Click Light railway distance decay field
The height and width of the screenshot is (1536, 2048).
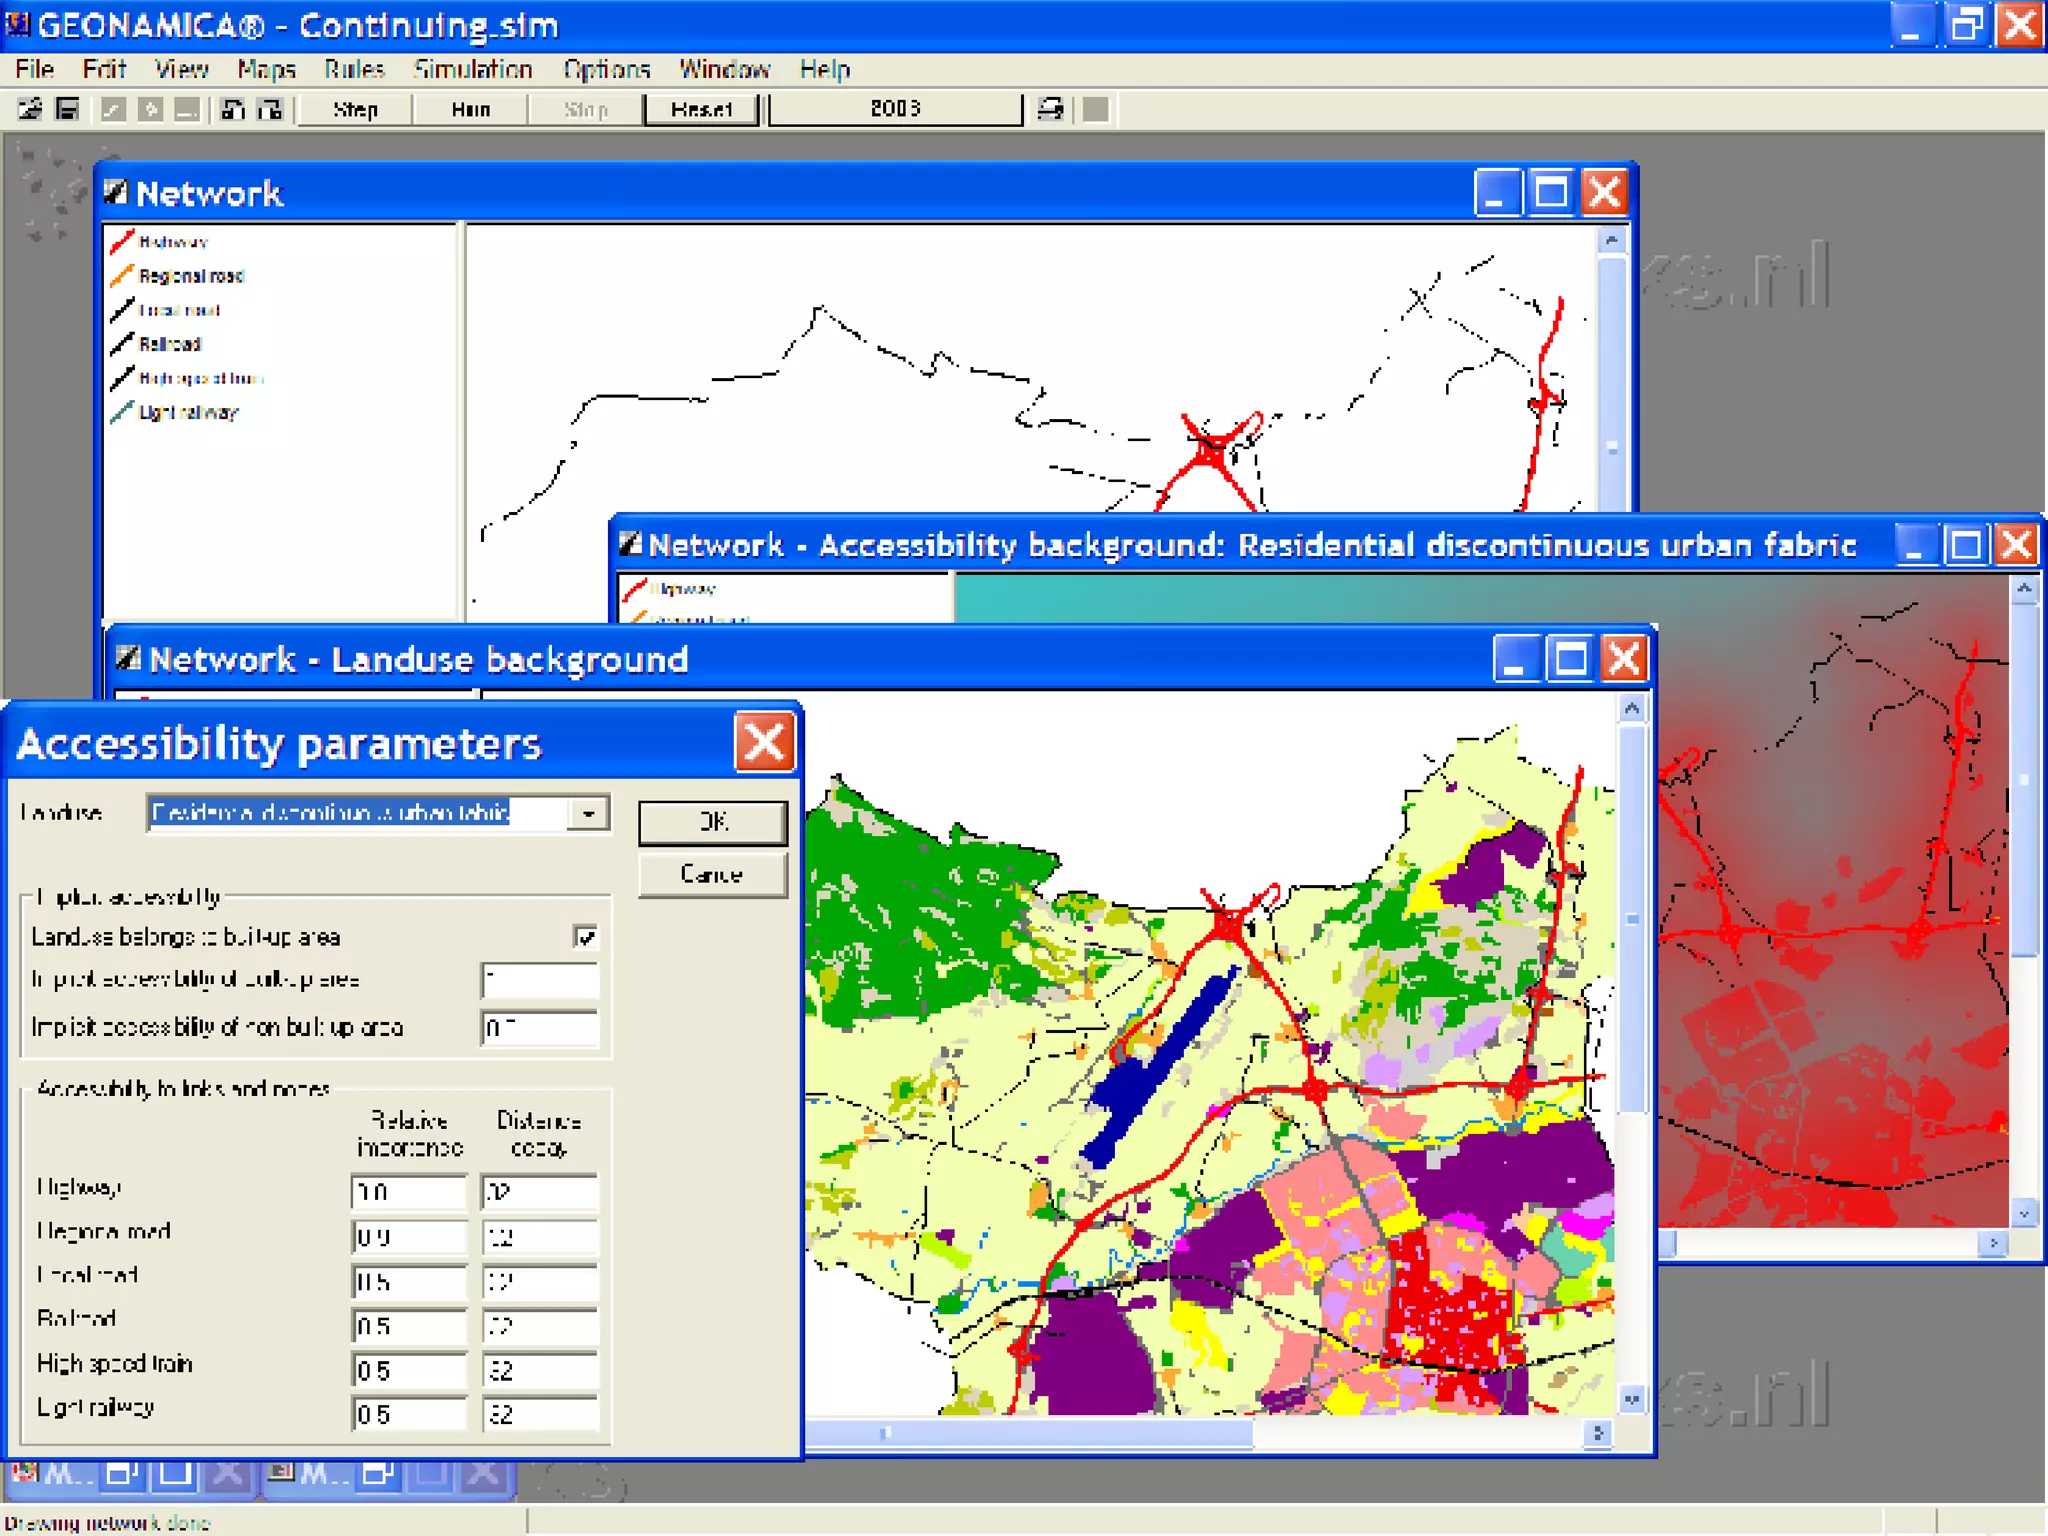click(x=539, y=1414)
